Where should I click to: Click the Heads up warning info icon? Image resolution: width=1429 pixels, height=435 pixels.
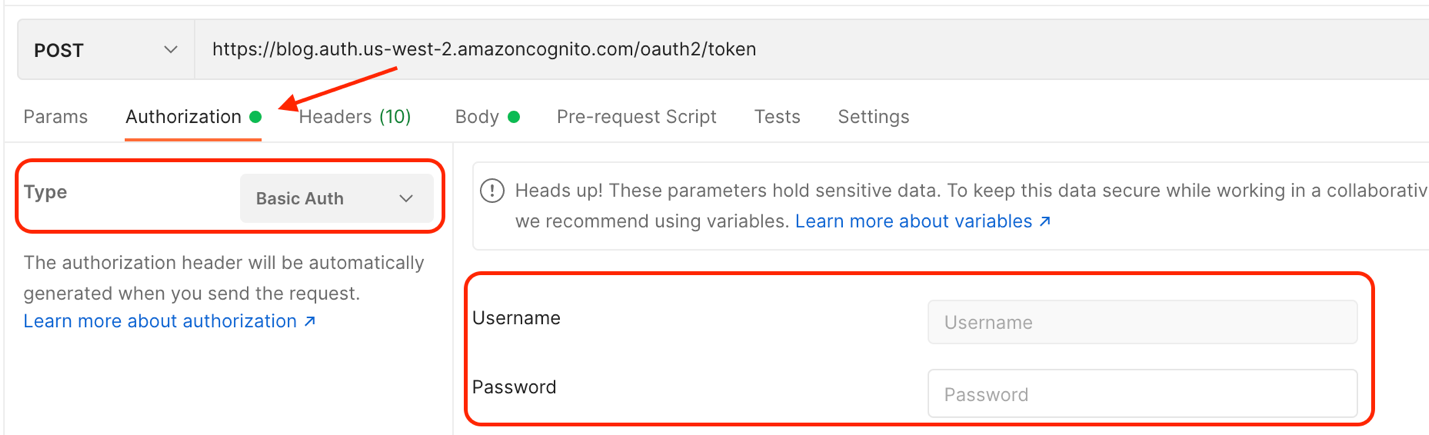492,190
